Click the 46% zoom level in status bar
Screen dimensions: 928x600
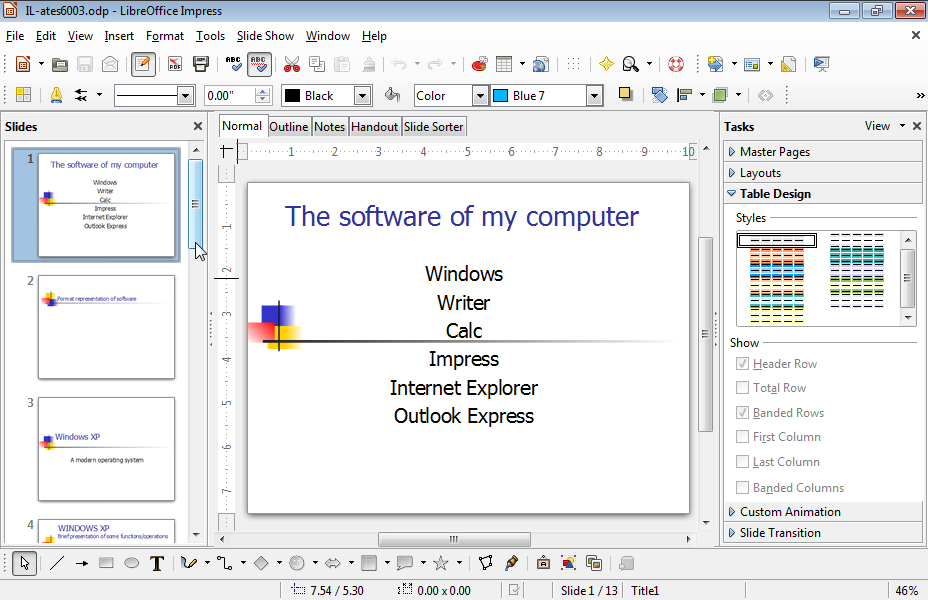906,591
